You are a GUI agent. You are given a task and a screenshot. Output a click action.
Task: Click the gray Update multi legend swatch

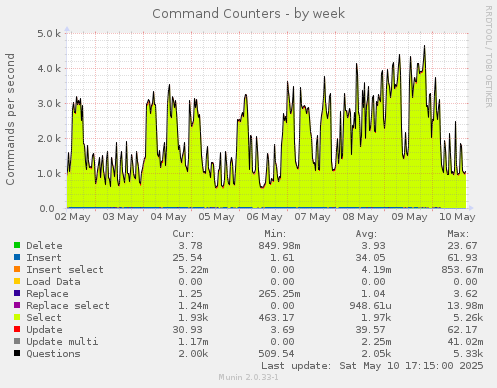(x=17, y=341)
